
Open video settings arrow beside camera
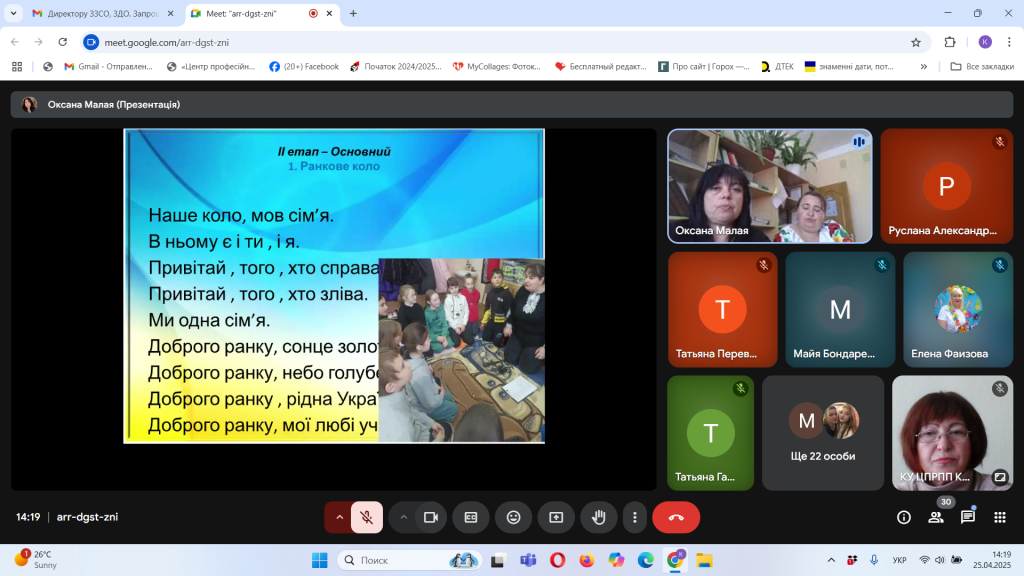pyautogui.click(x=404, y=517)
